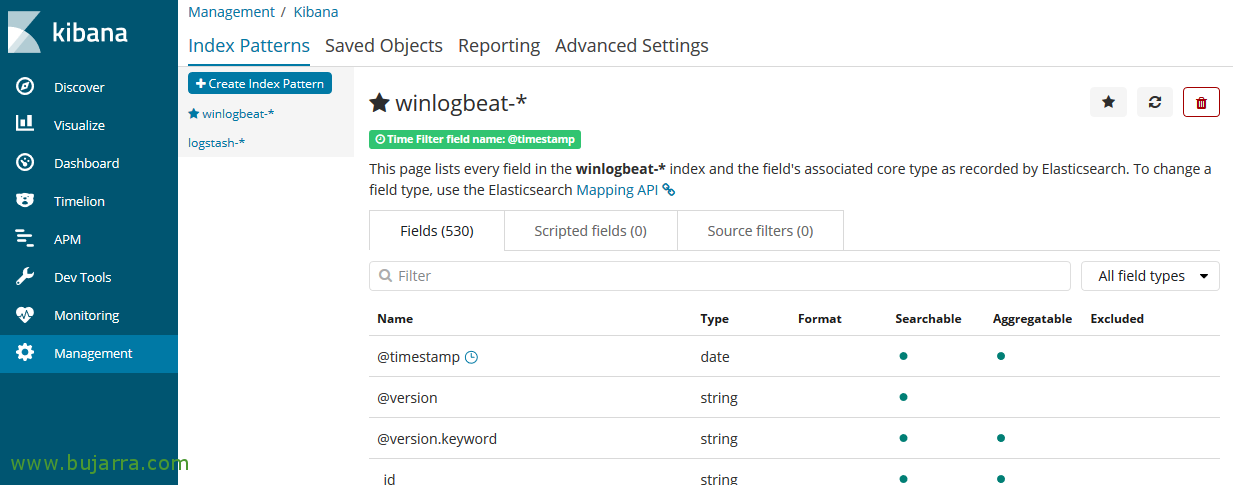Open Visualize via its bar chart icon
The height and width of the screenshot is (485, 1233).
(x=25, y=125)
